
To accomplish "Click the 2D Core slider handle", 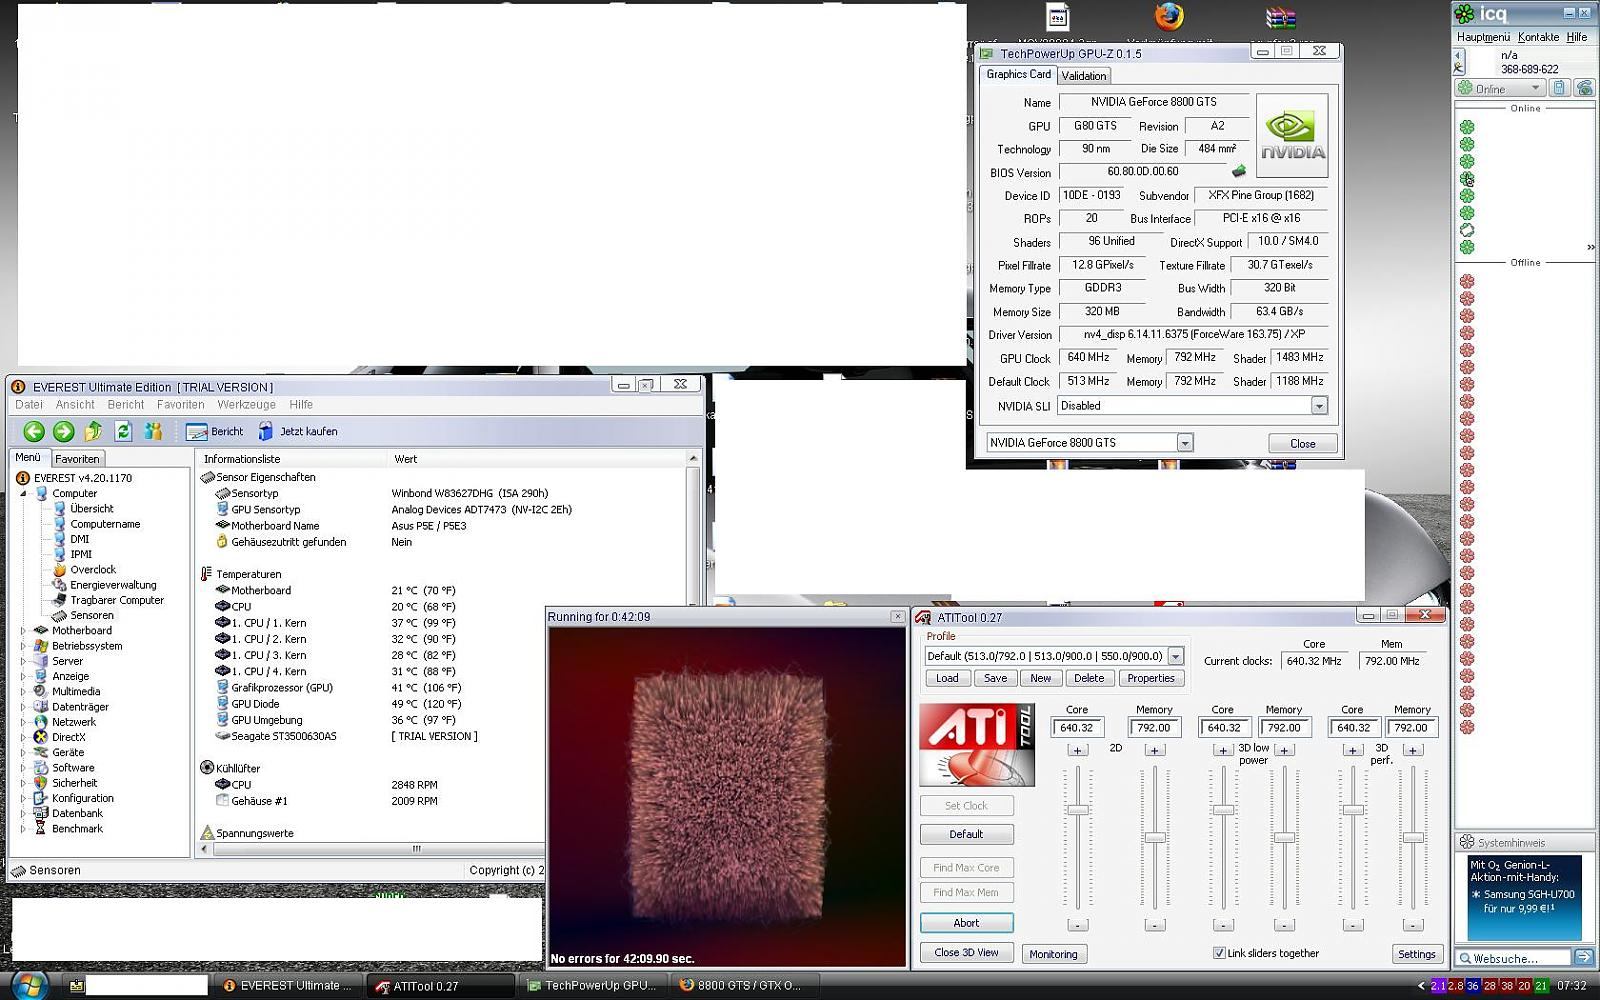I will point(1077,810).
